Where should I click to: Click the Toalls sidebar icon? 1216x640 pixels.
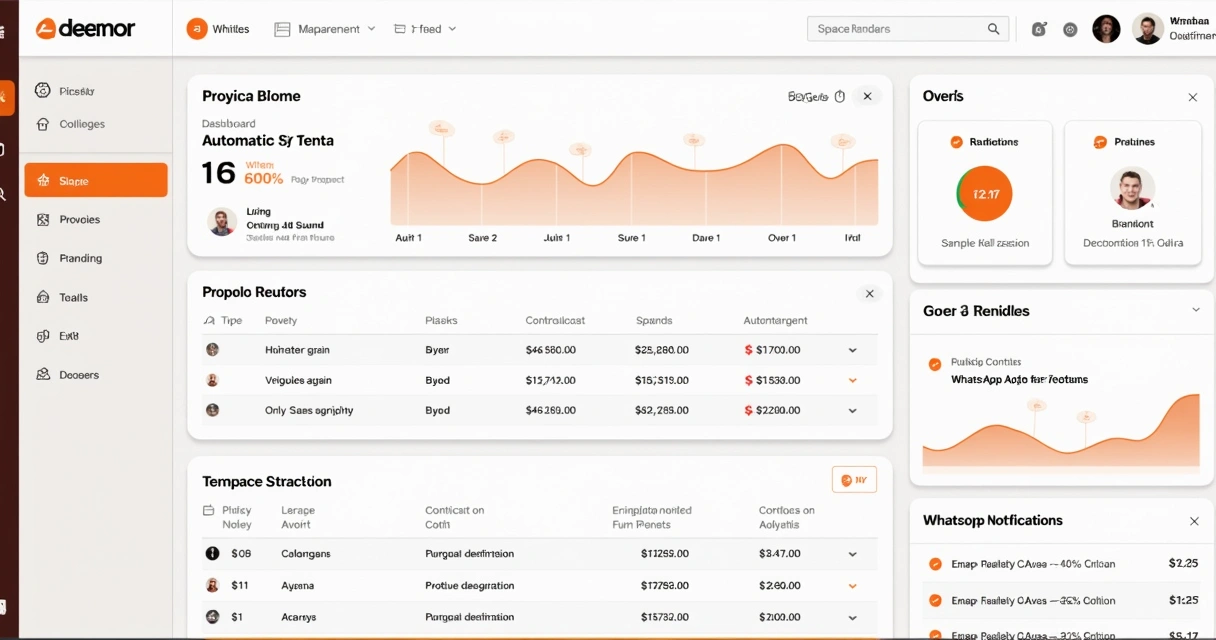click(x=42, y=297)
